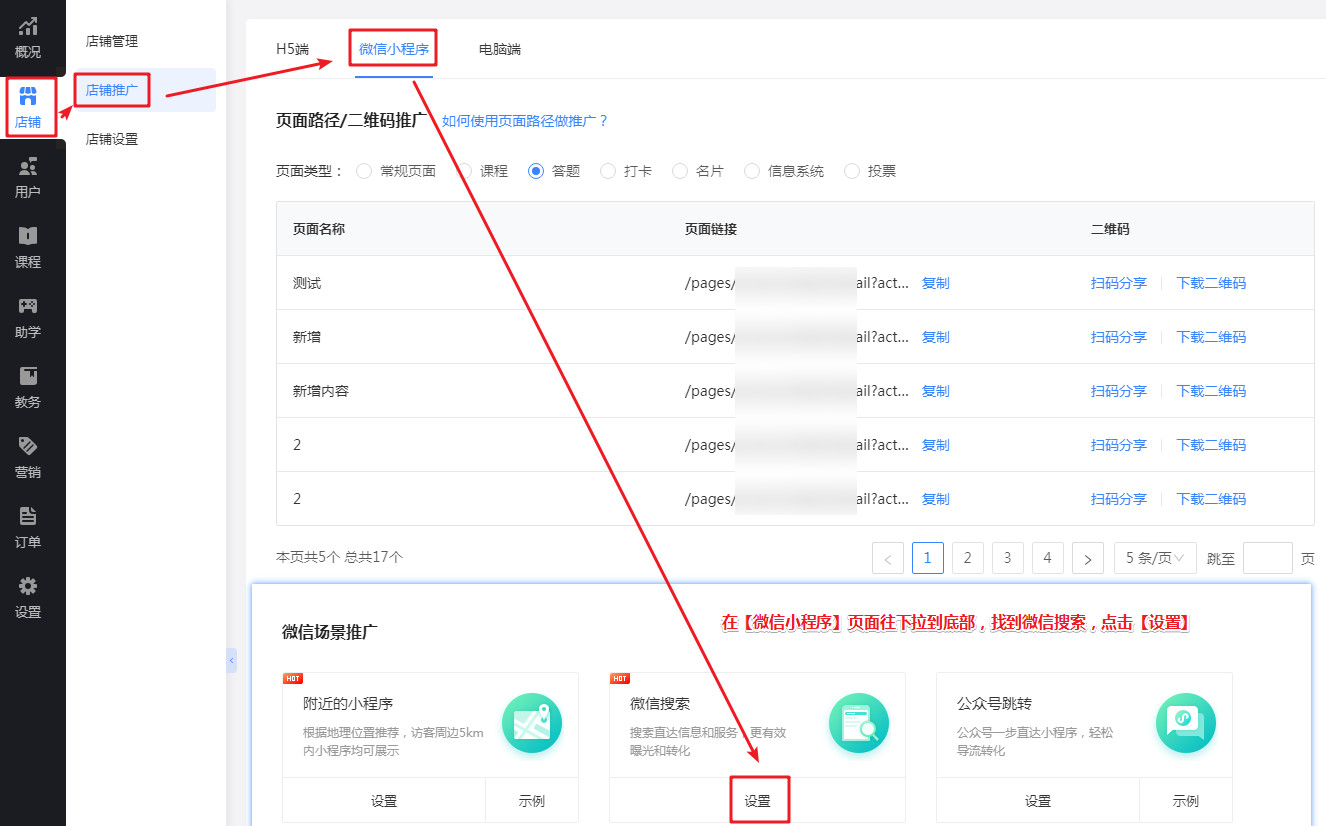Click 设置 under 微信搜索 card

click(758, 801)
